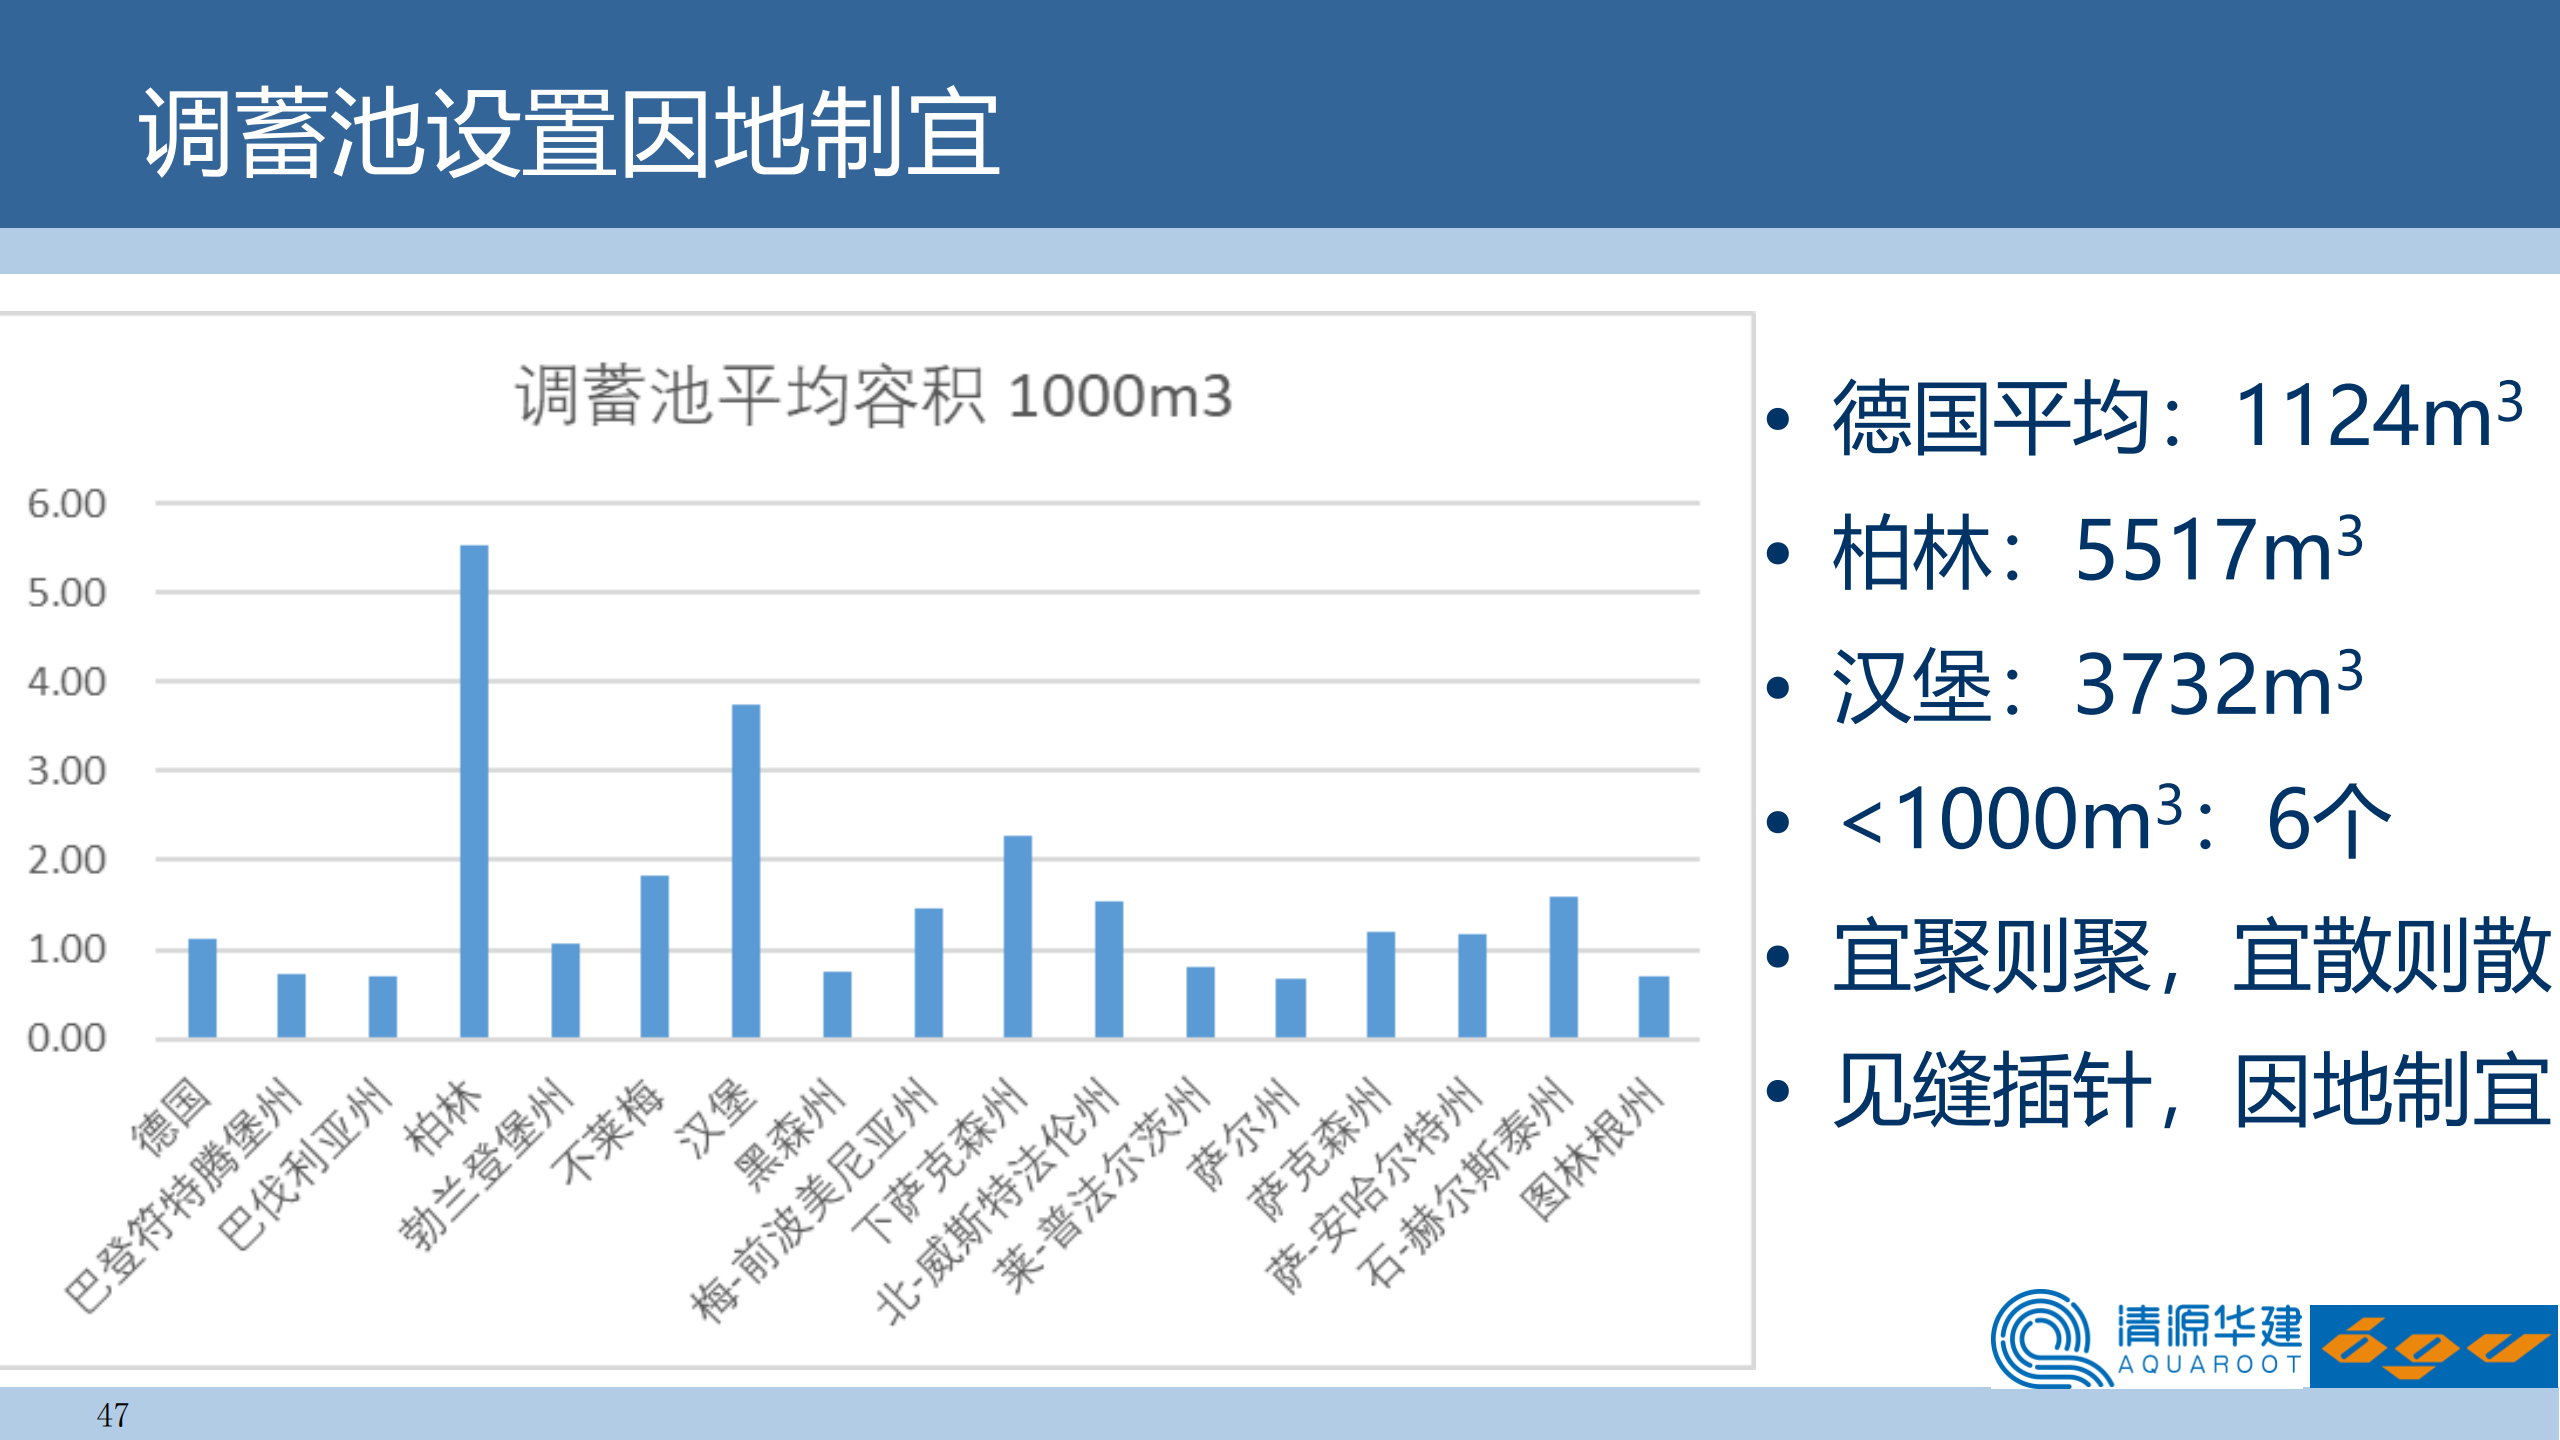The height and width of the screenshot is (1440, 2560).
Task: Click the chart title 调蓄池平均容积 1000m3
Action: (873, 396)
